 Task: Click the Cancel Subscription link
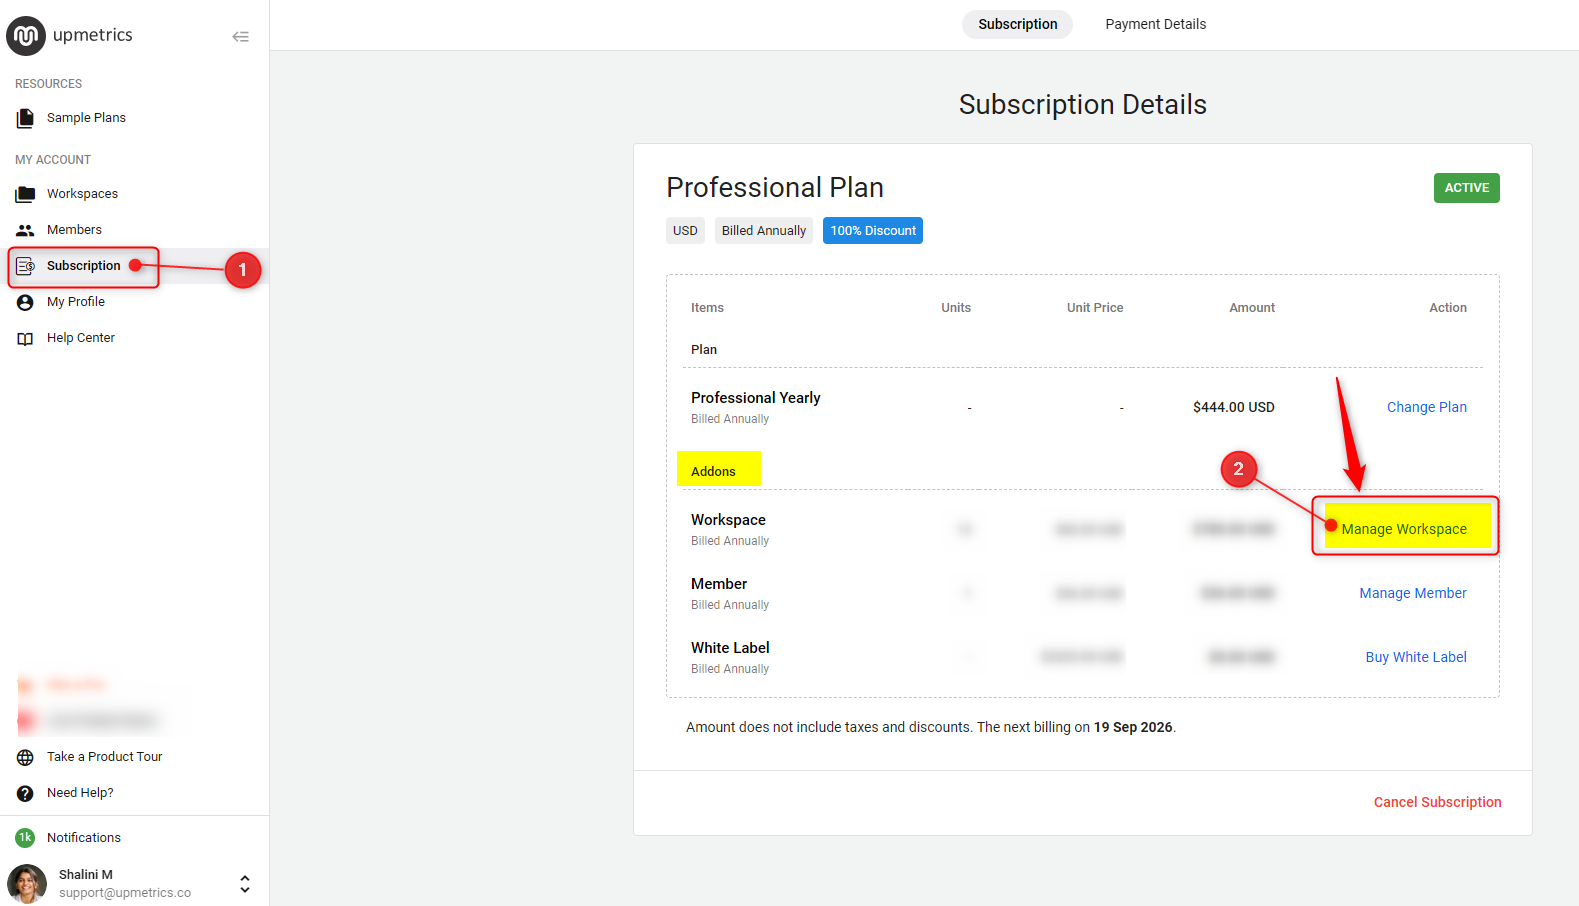[x=1437, y=802]
